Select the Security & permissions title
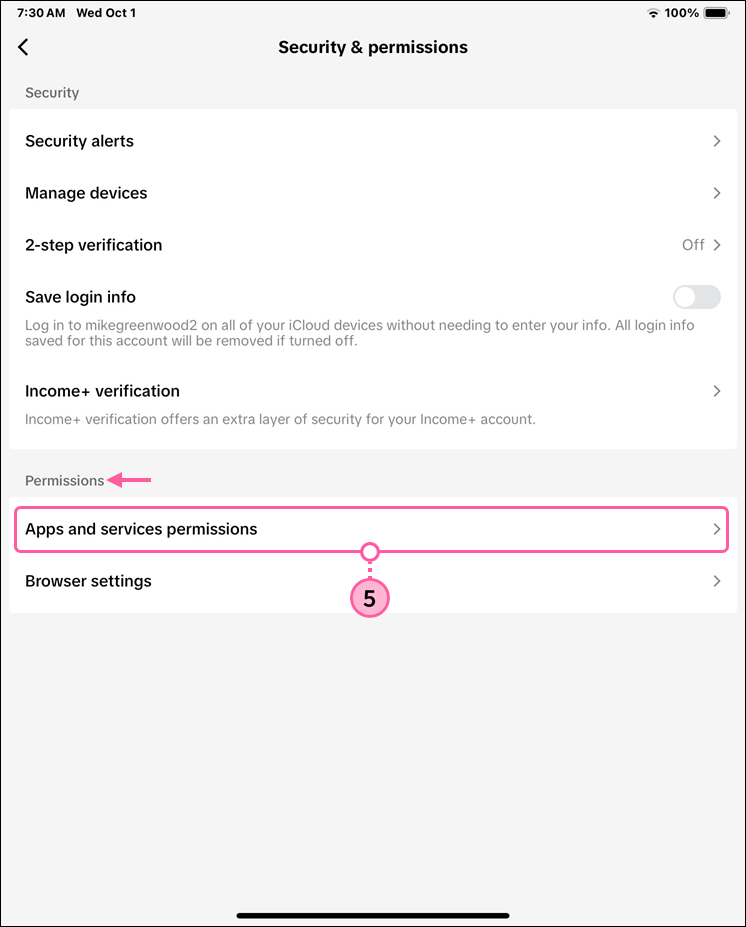 [373, 47]
